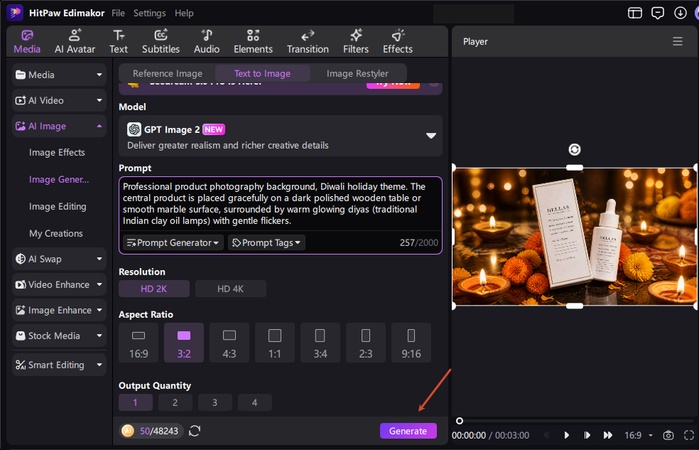Open the File menu

point(118,13)
